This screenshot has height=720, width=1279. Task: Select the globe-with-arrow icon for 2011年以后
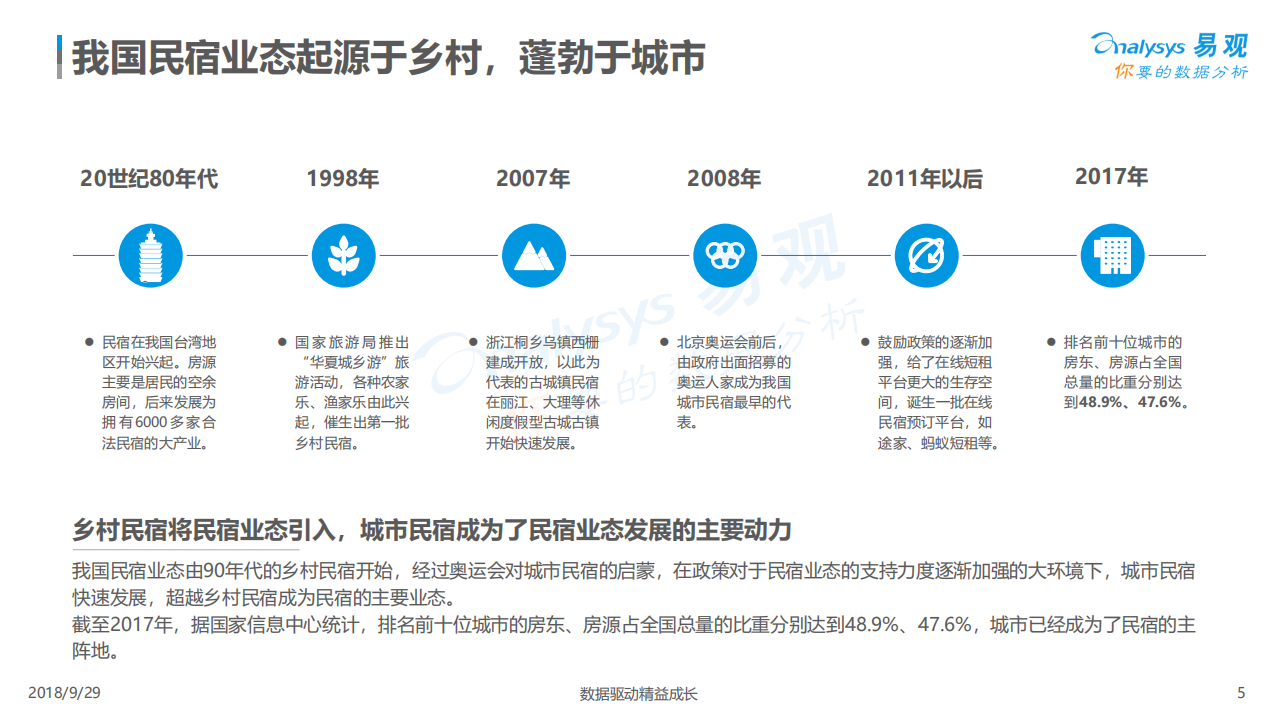click(926, 255)
